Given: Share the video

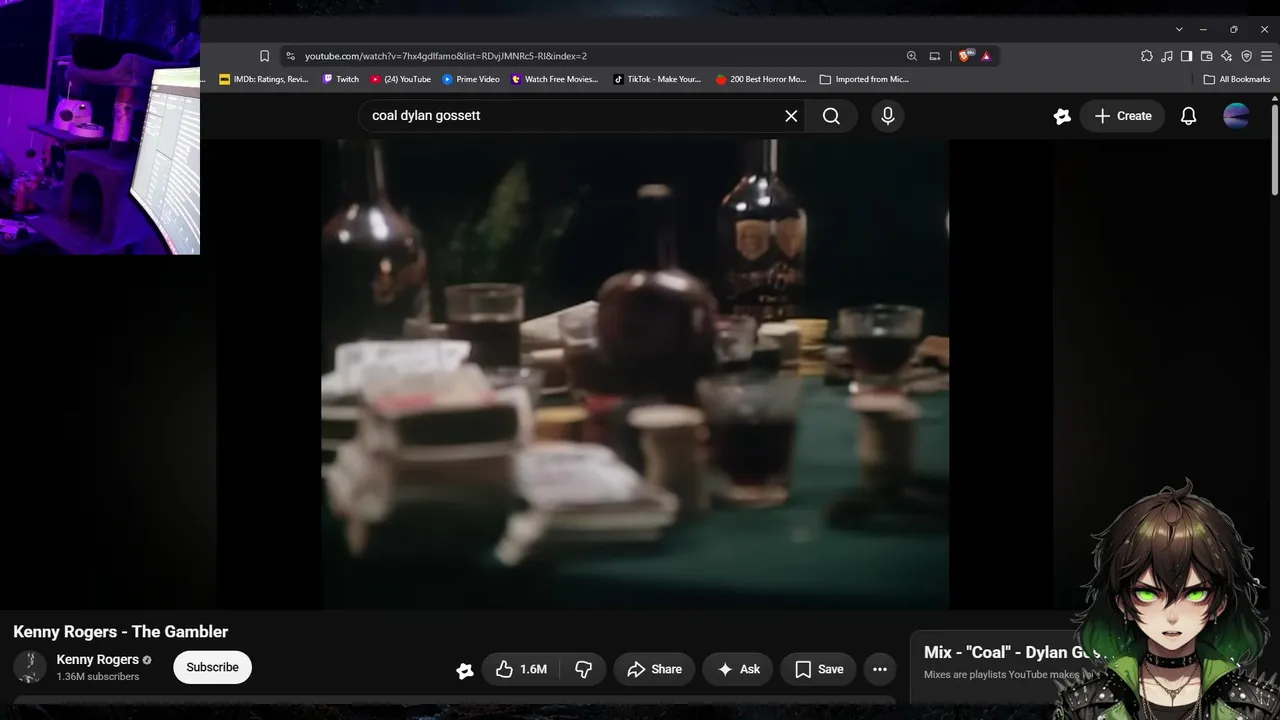Looking at the screenshot, I should click(654, 669).
